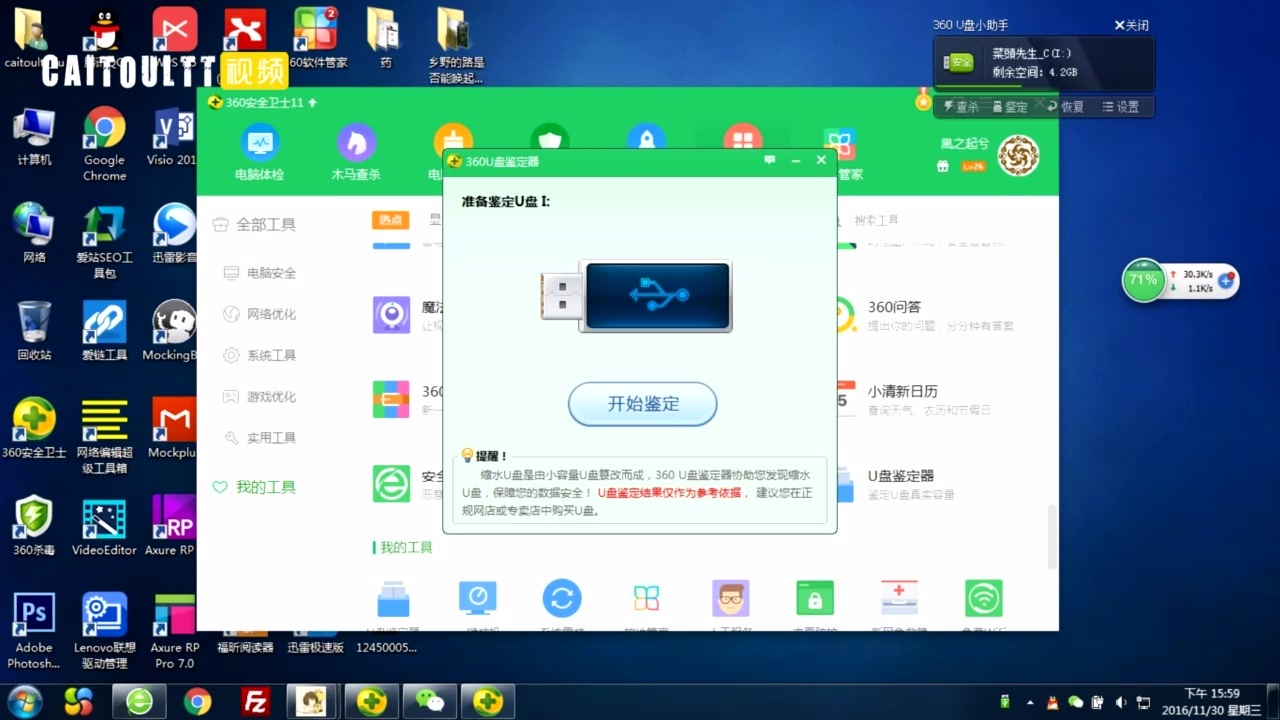Click the green browser e tool icon
This screenshot has height=720, width=1280.
coord(391,484)
